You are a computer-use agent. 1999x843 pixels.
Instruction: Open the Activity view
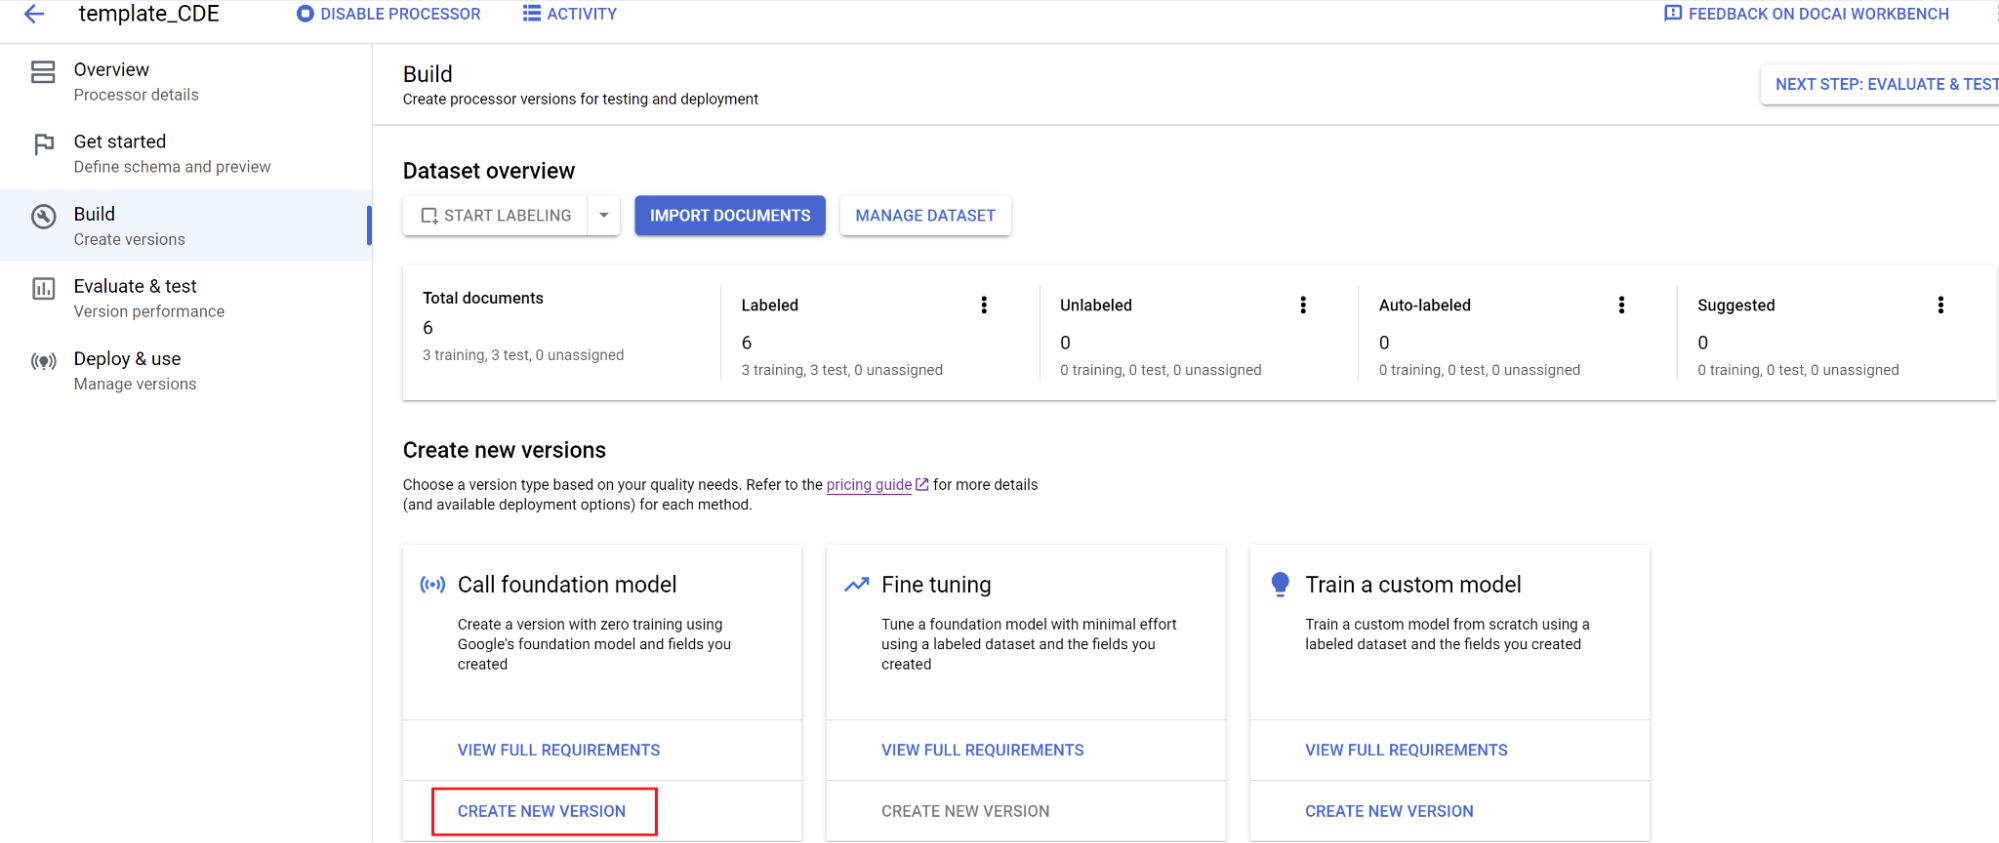pos(570,14)
